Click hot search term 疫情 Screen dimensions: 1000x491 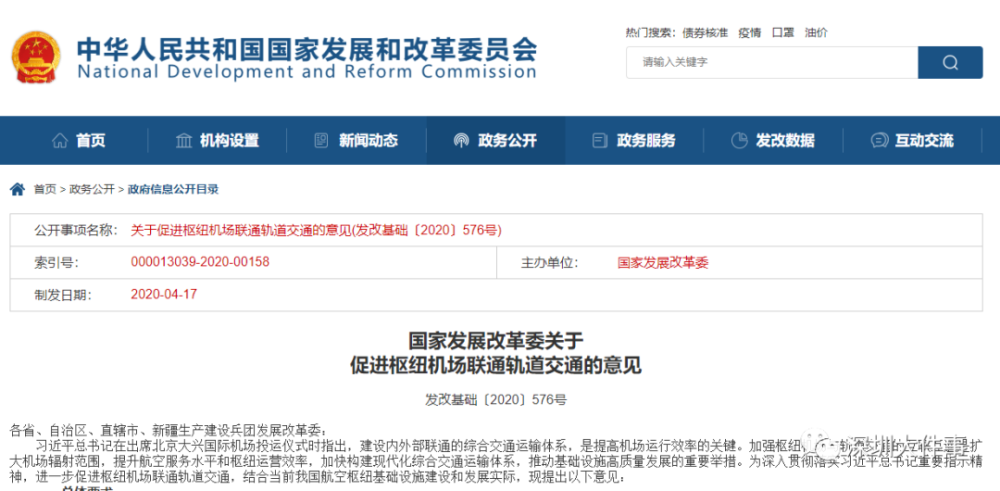point(749,33)
